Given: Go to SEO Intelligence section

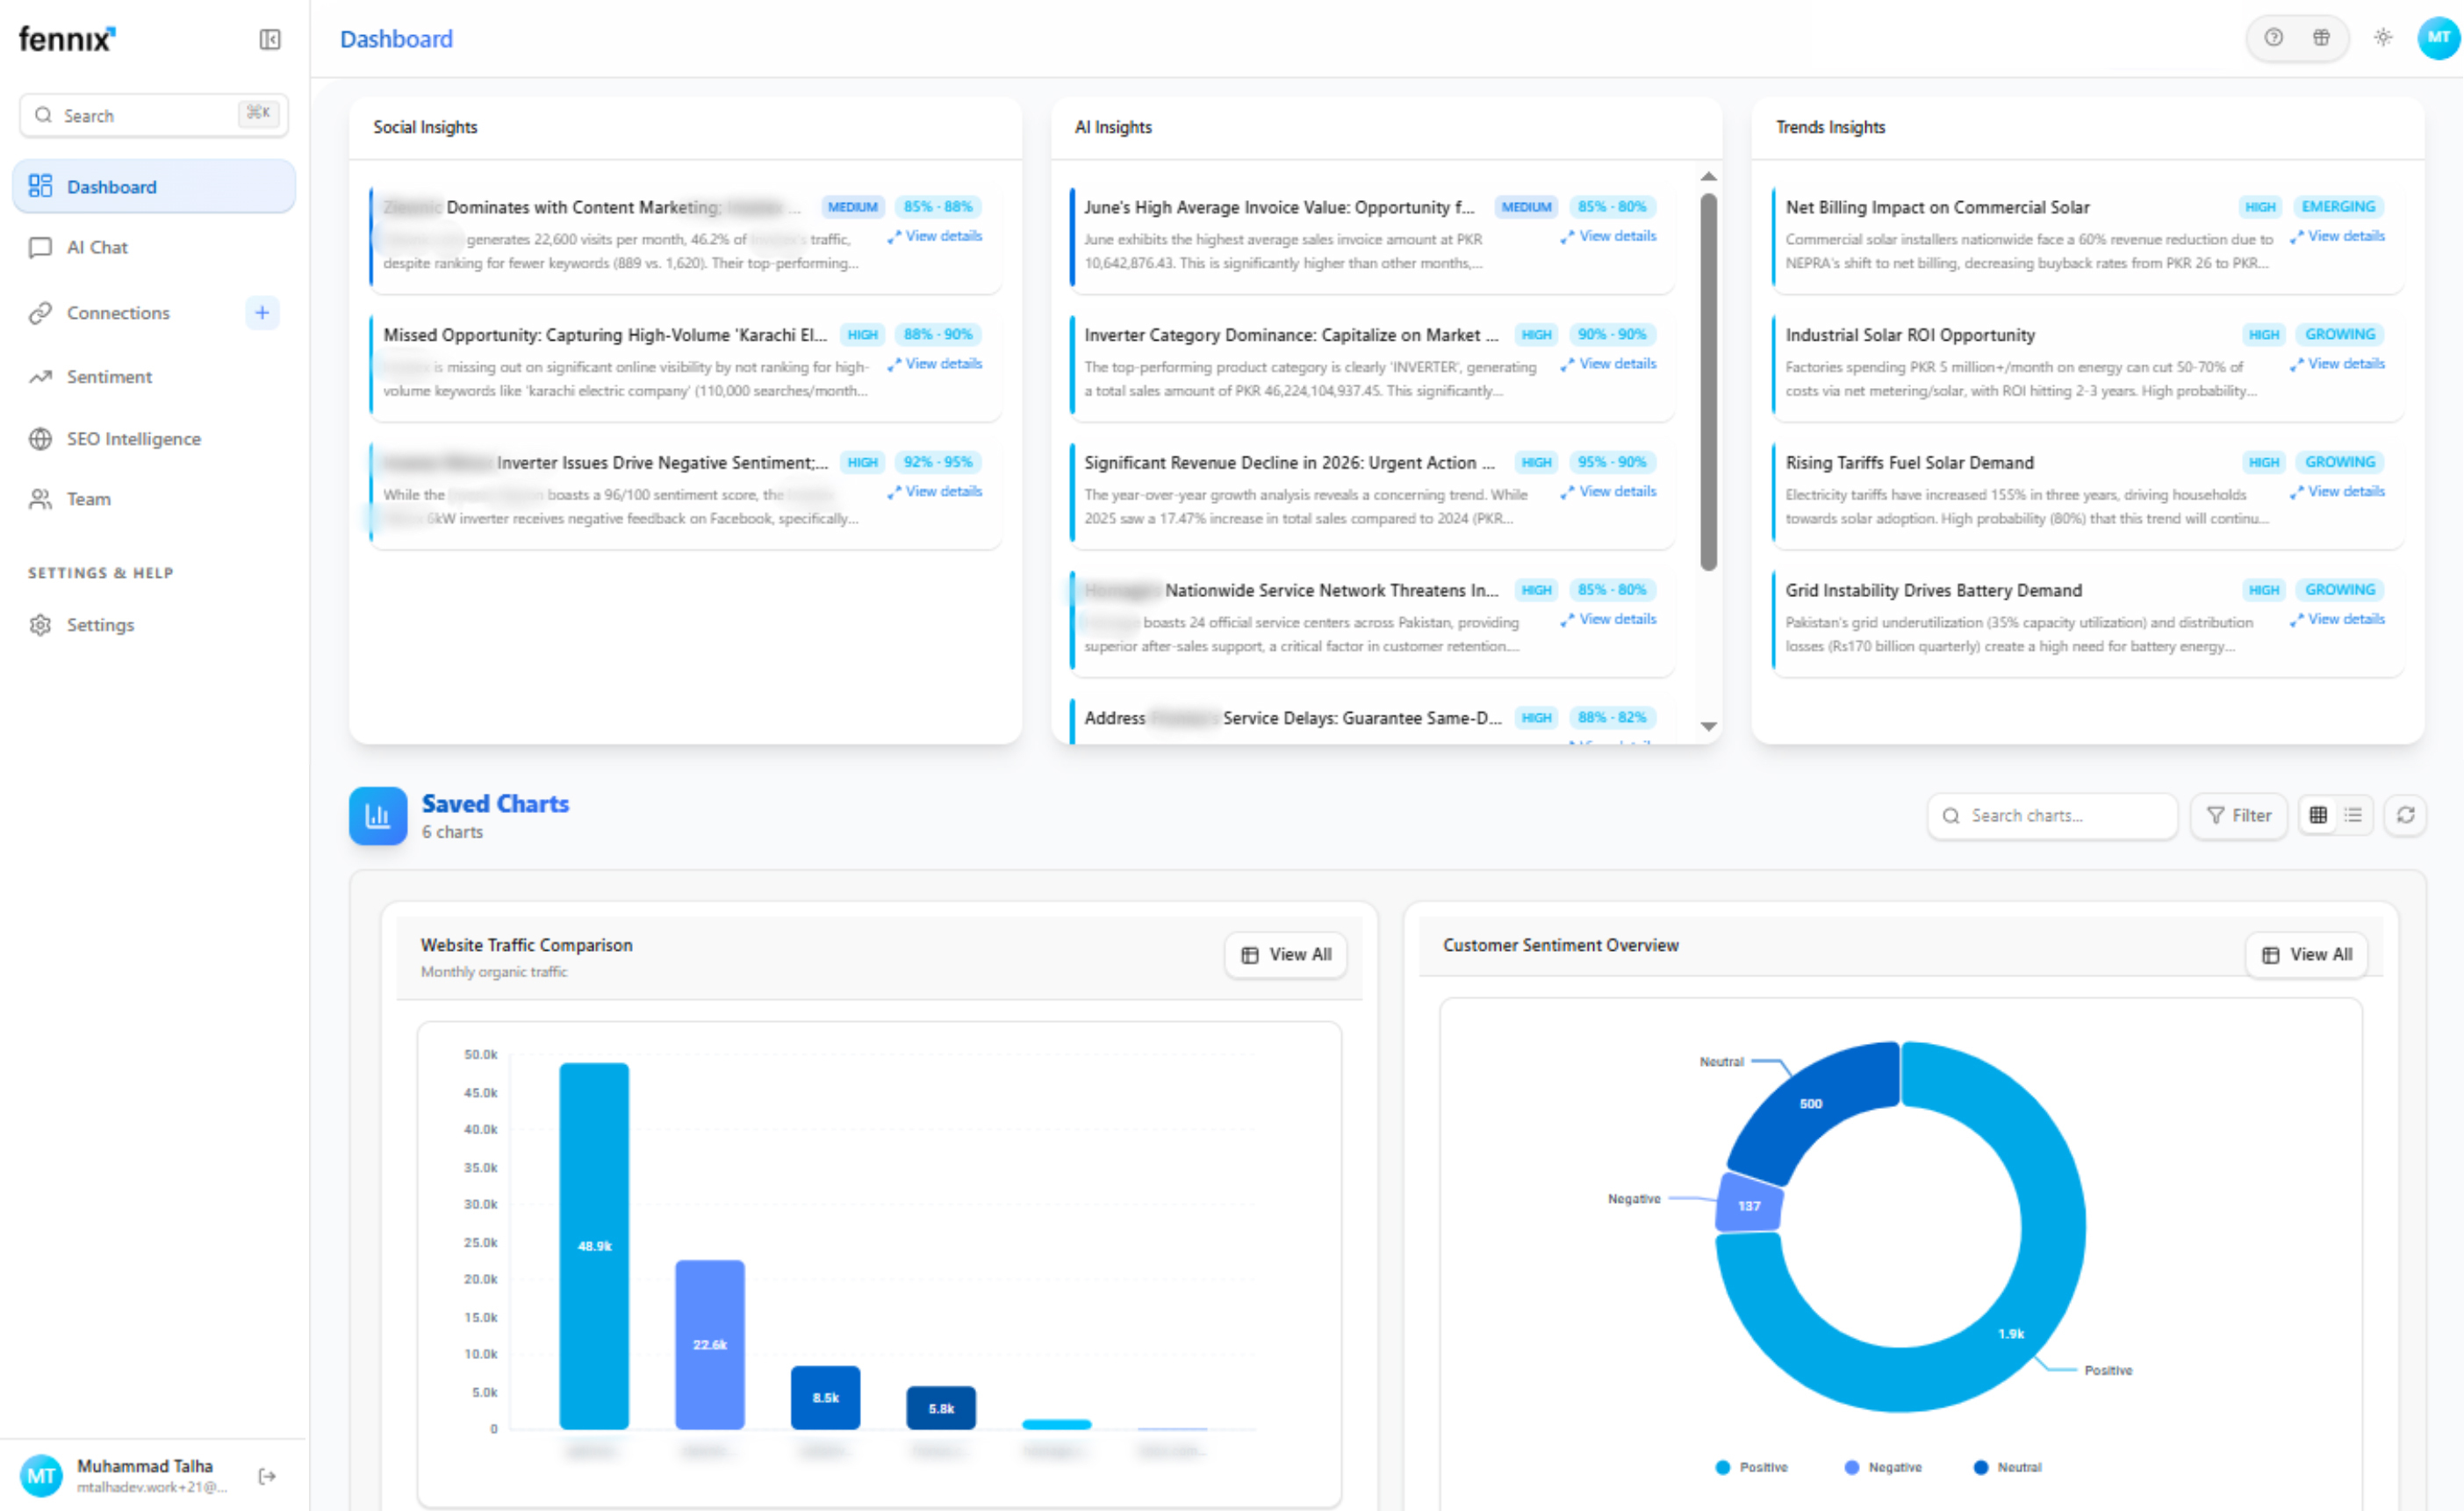Looking at the screenshot, I should pos(133,439).
